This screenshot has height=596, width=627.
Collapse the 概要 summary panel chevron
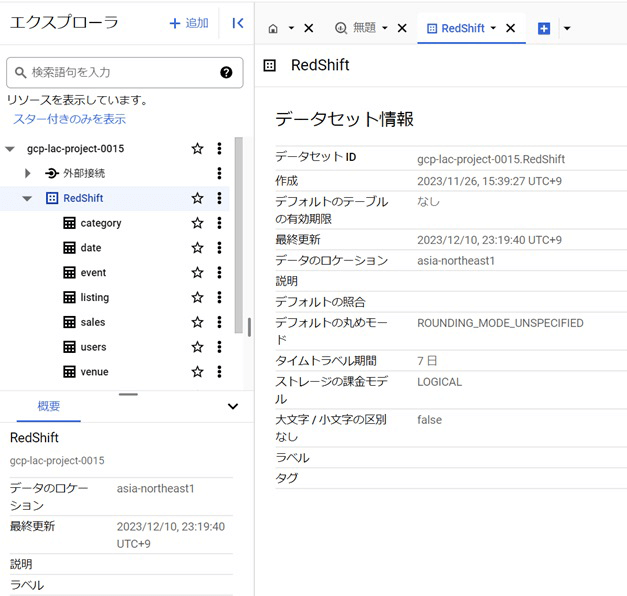point(233,406)
